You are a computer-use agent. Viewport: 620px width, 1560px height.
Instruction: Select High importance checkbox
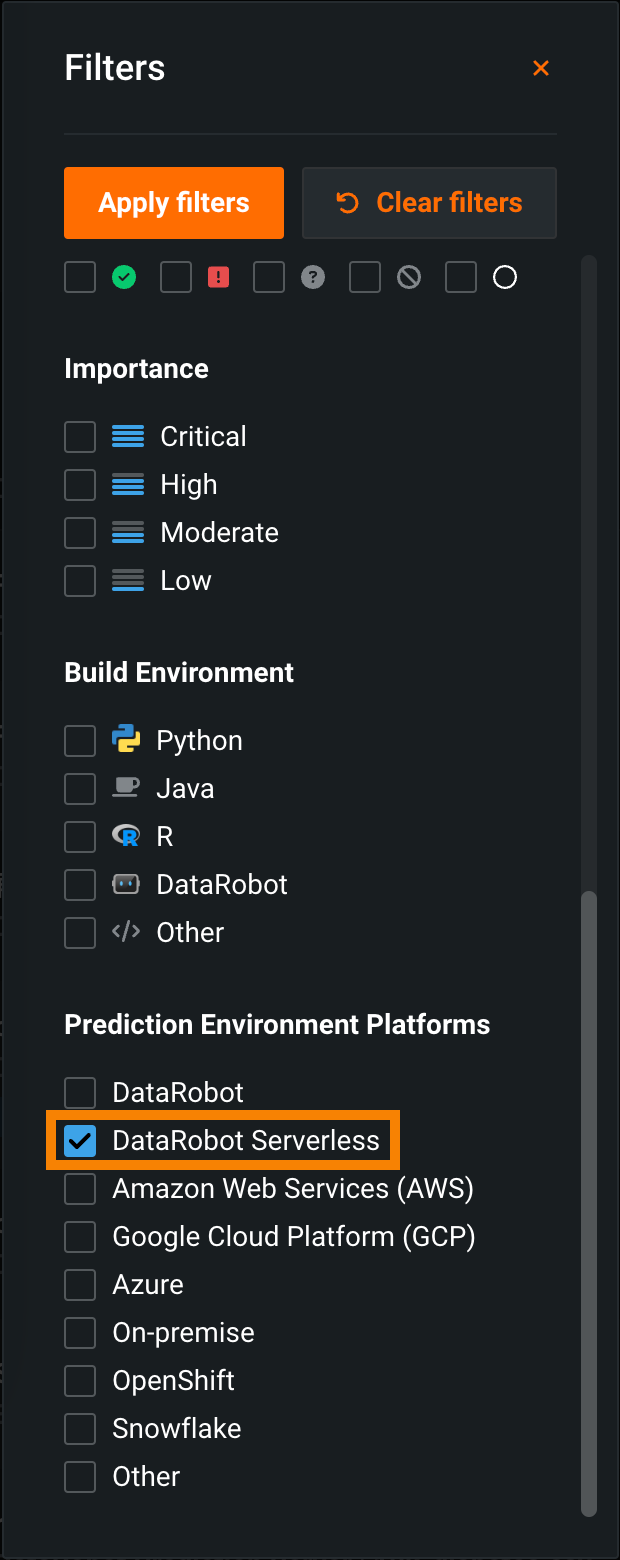click(x=80, y=484)
